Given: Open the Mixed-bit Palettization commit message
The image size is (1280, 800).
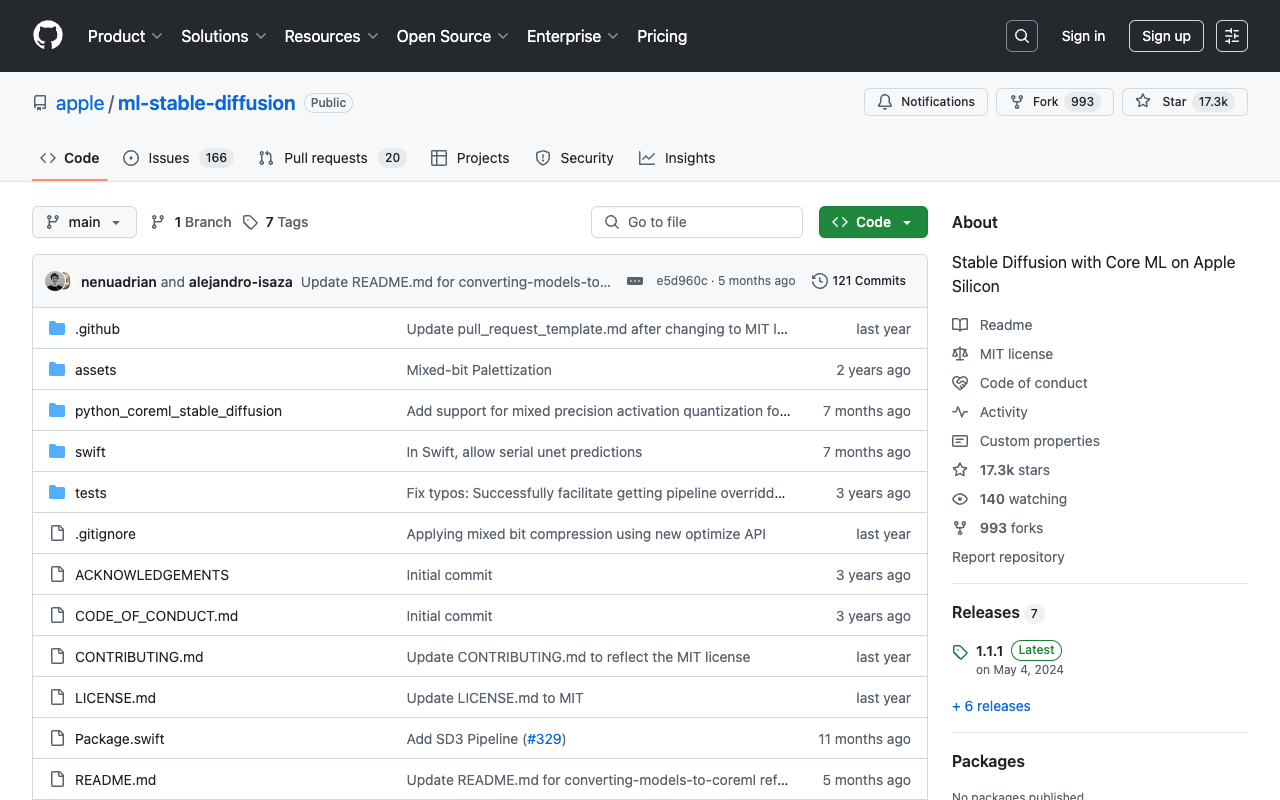Looking at the screenshot, I should click(x=479, y=370).
